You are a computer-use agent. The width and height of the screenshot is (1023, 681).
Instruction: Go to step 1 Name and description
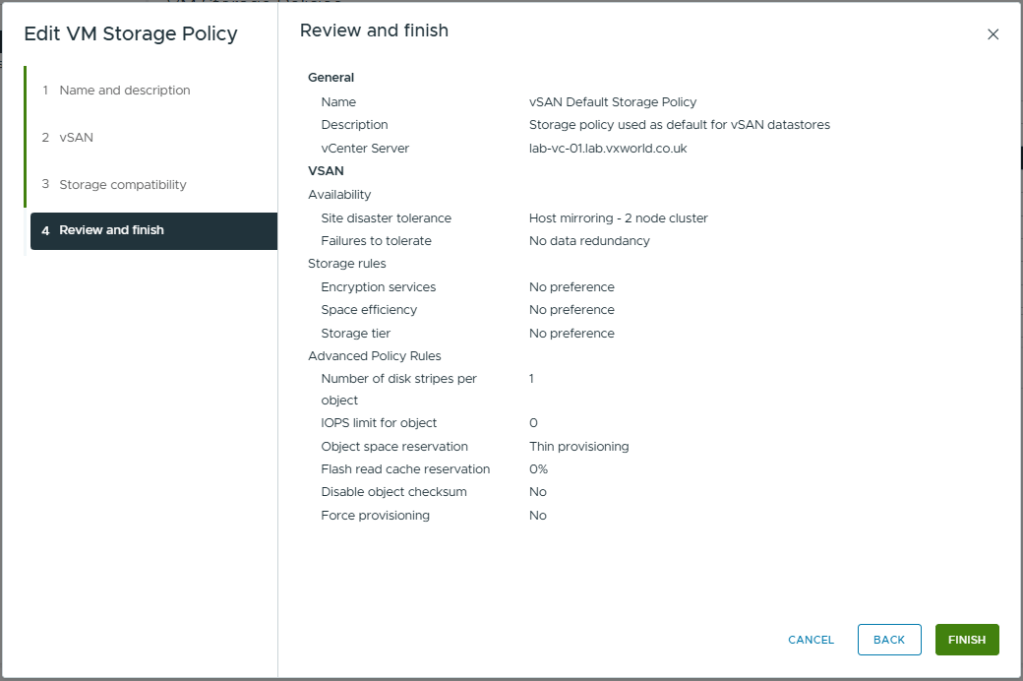click(x=124, y=90)
